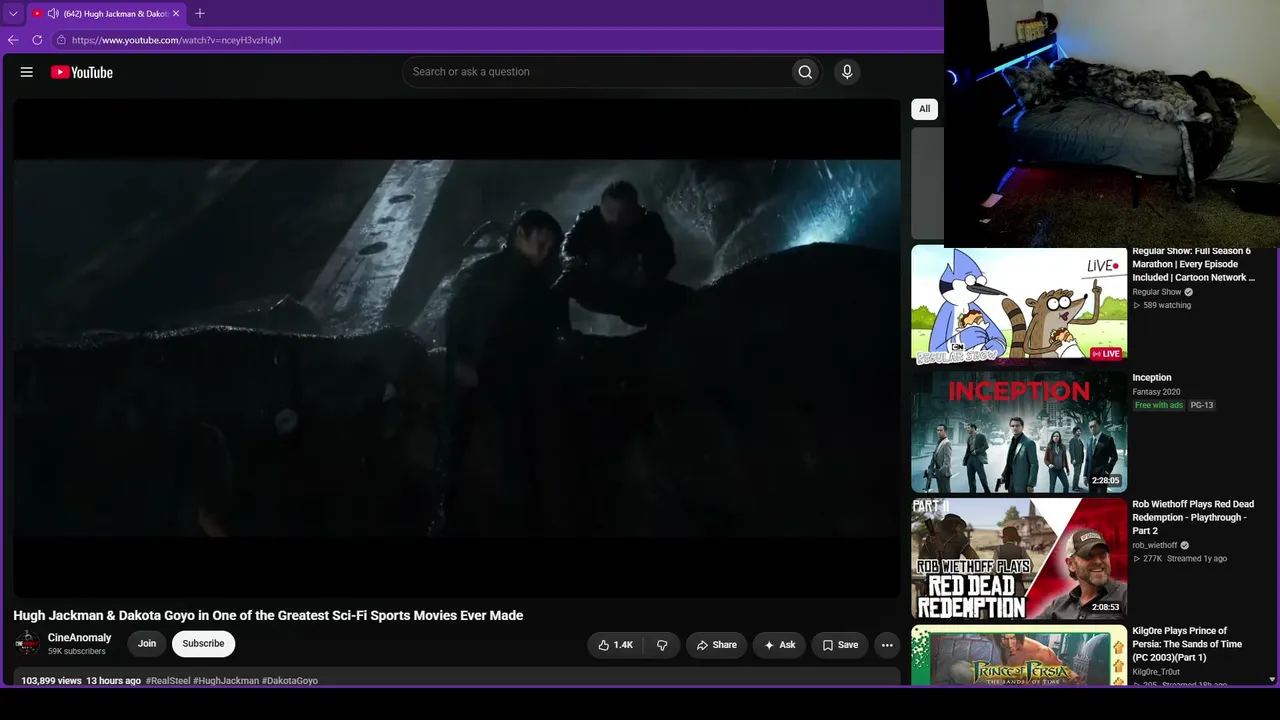Reload the current page
Image resolution: width=1280 pixels, height=720 pixels.
pyautogui.click(x=37, y=40)
